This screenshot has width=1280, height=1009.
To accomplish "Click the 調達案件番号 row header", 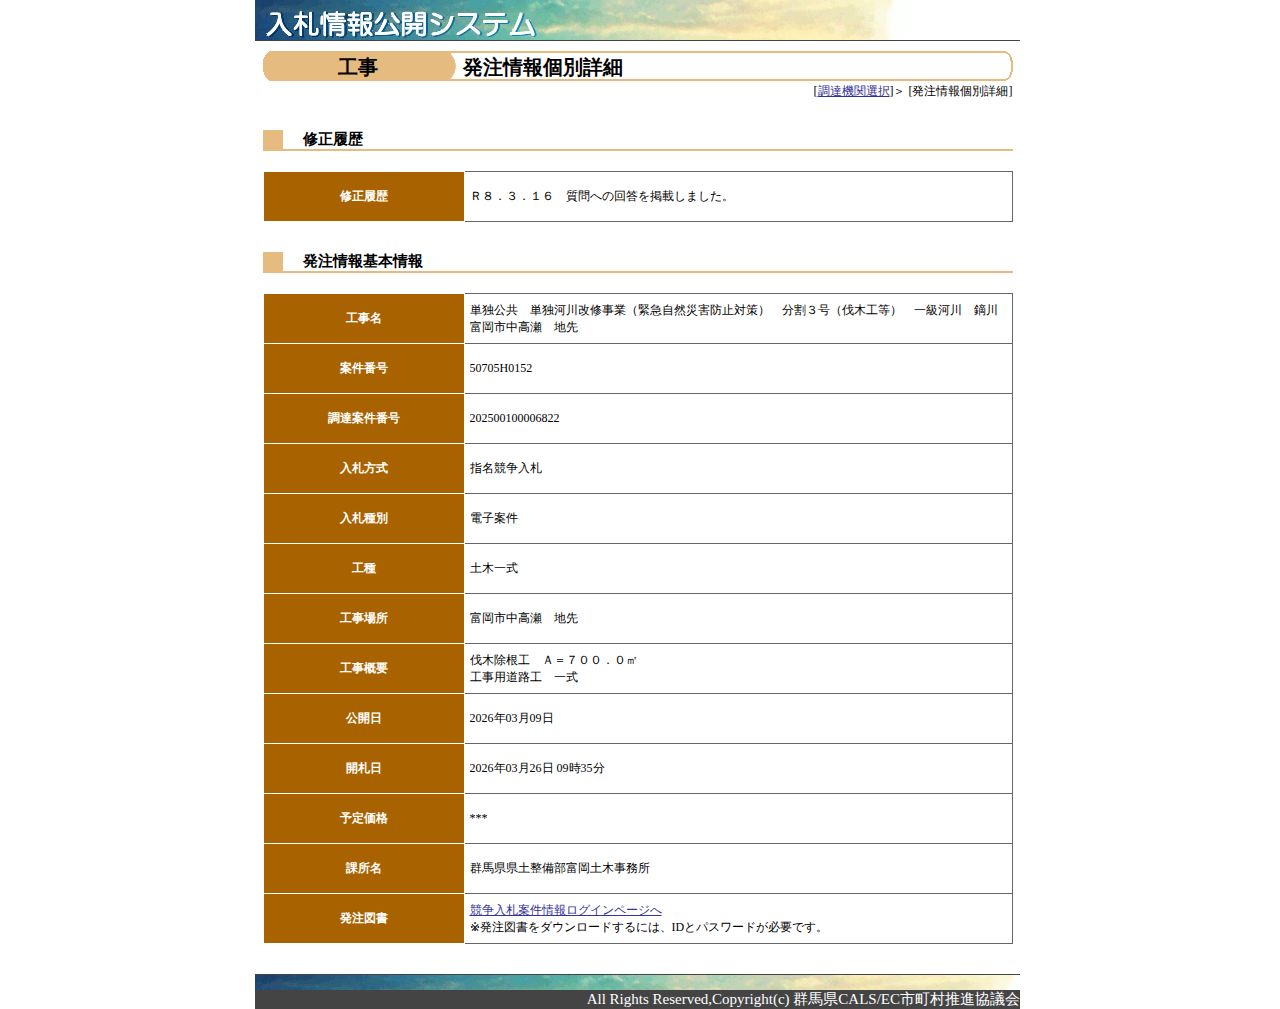I will (364, 418).
